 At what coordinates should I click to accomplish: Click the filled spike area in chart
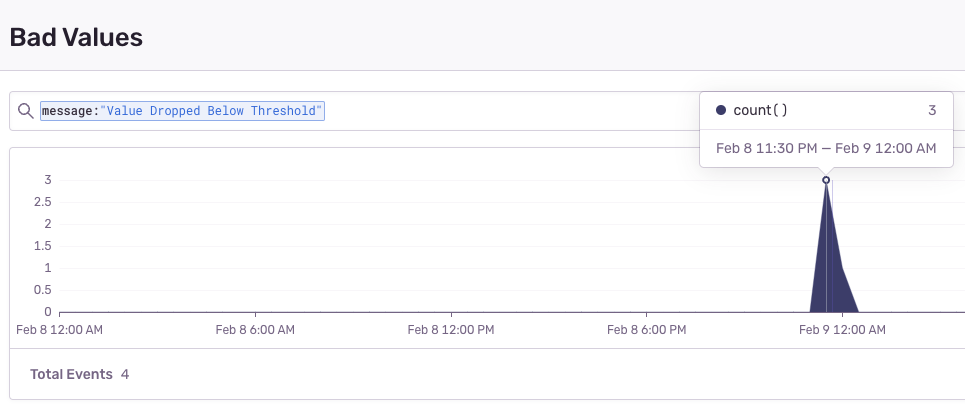click(x=831, y=271)
